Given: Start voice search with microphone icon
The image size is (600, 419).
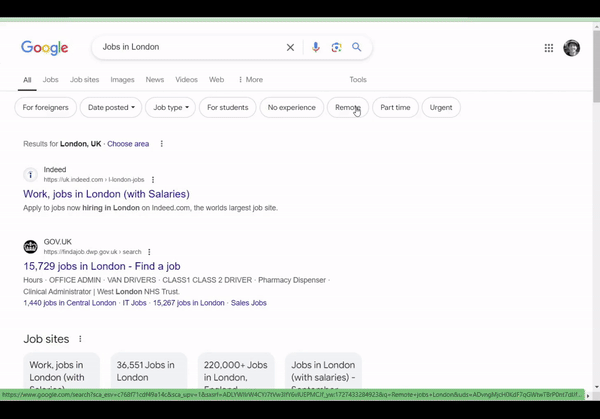Looking at the screenshot, I should point(316,47).
